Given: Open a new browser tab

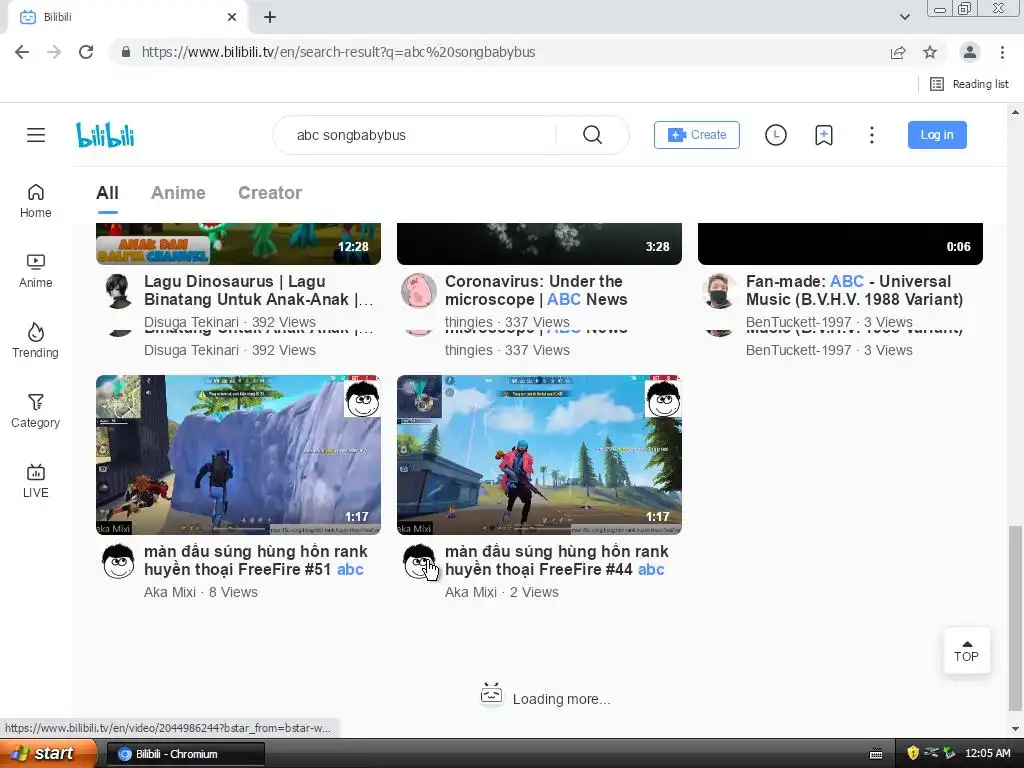Looking at the screenshot, I should (x=270, y=17).
